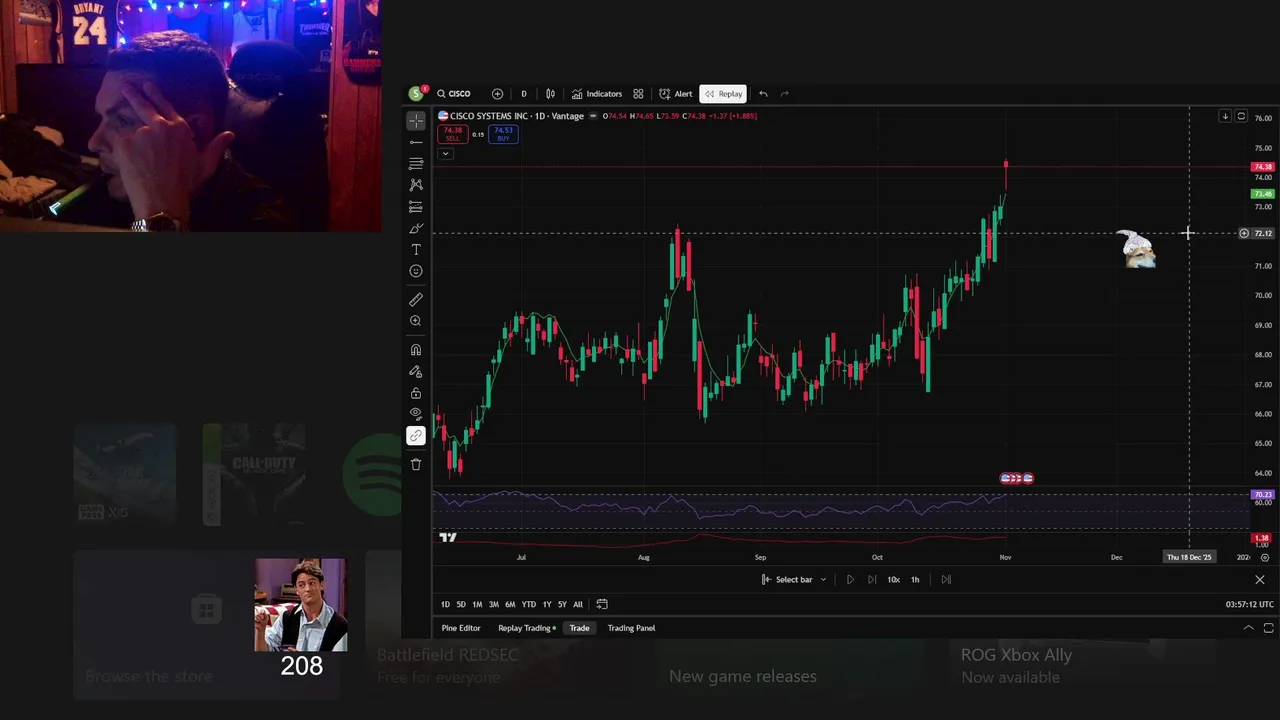Activate the zoom in tool
This screenshot has height=720, width=1280.
pyautogui.click(x=416, y=321)
